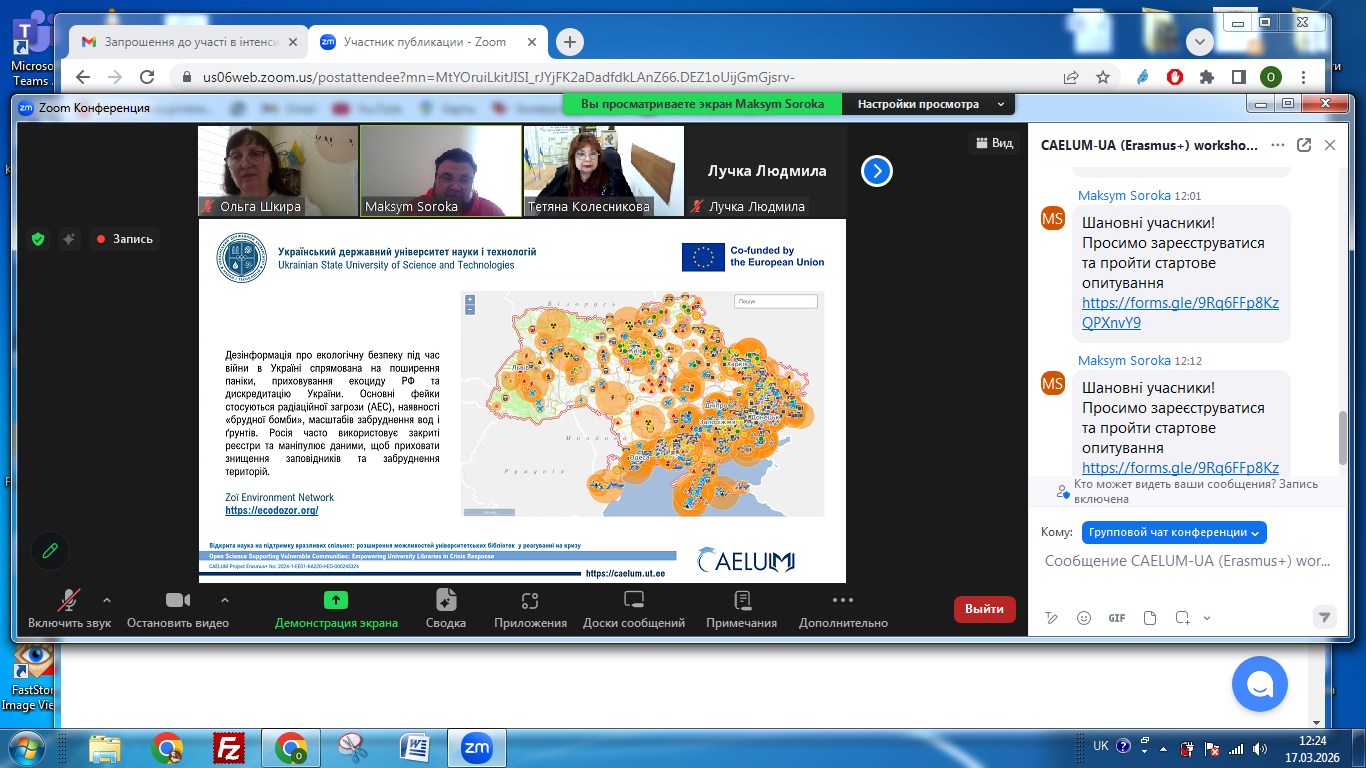Open the Приложения apps icon
The width and height of the screenshot is (1366, 768).
click(529, 601)
